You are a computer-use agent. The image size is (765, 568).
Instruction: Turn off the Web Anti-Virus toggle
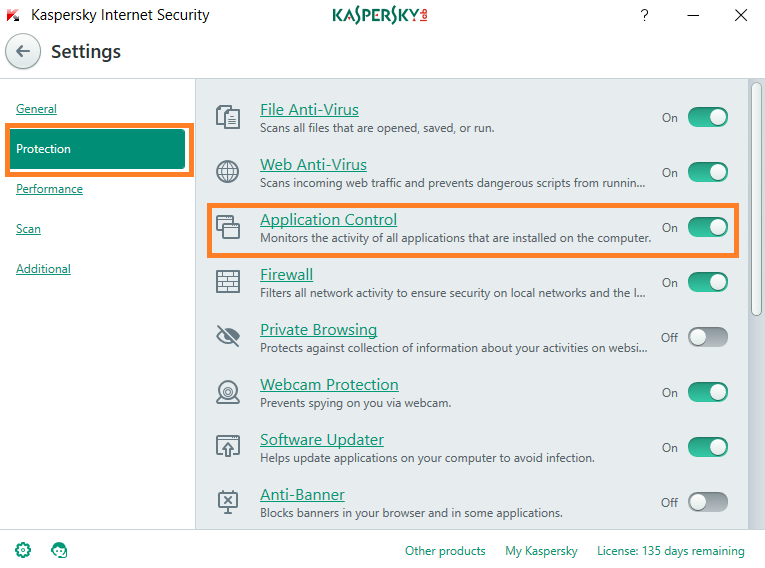[x=707, y=172]
